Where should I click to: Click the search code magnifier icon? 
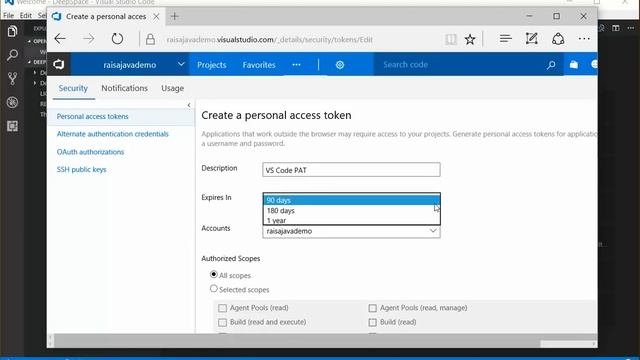pos(551,64)
